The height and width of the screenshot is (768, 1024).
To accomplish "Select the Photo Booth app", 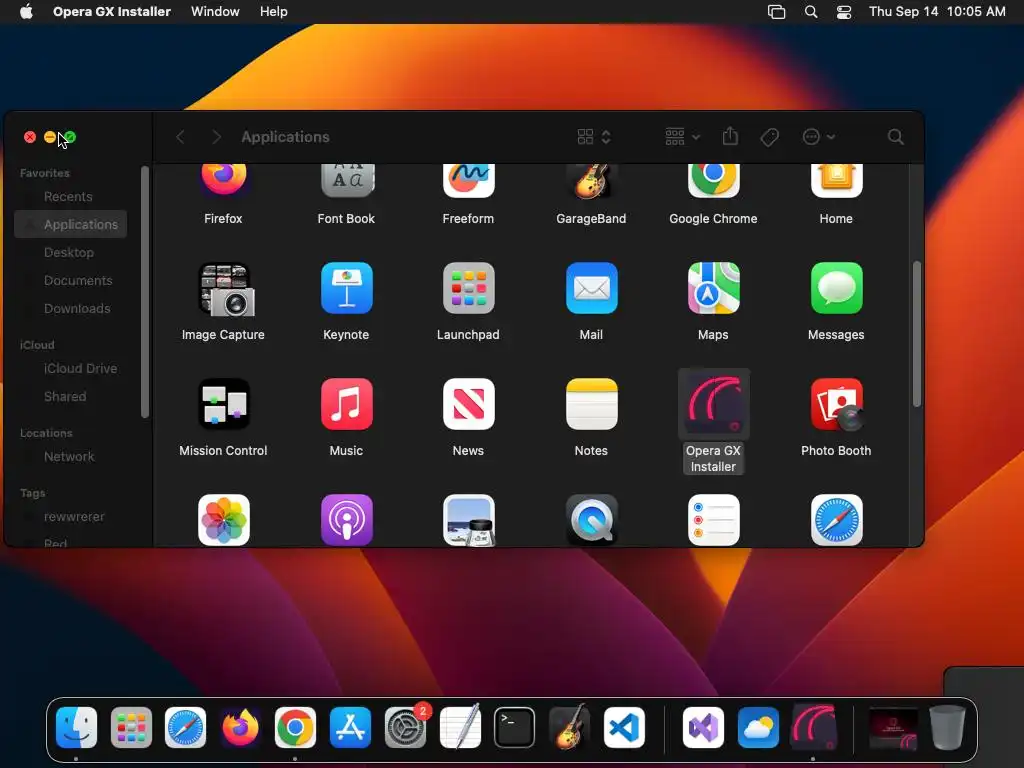I will 837,405.
